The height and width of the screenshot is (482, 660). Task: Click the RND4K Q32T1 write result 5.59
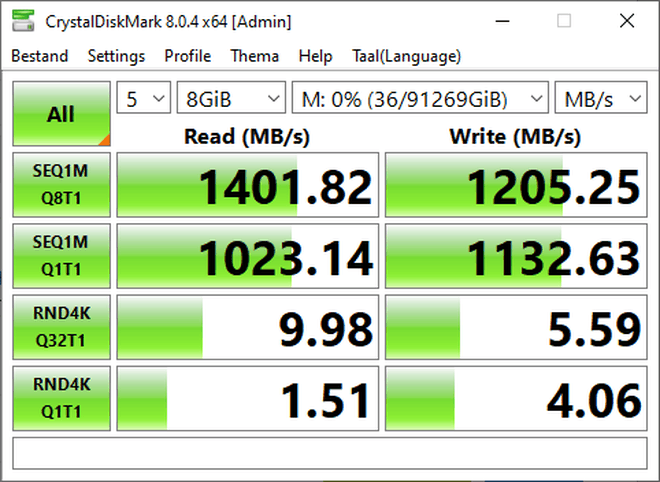pyautogui.click(x=516, y=327)
